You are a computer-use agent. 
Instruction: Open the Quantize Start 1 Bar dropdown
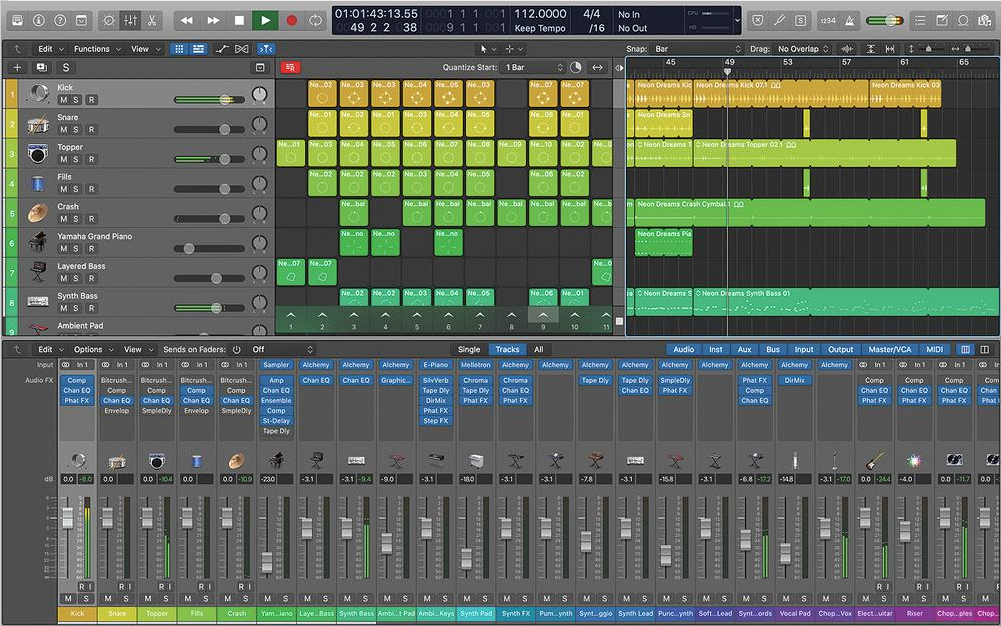pyautogui.click(x=534, y=67)
